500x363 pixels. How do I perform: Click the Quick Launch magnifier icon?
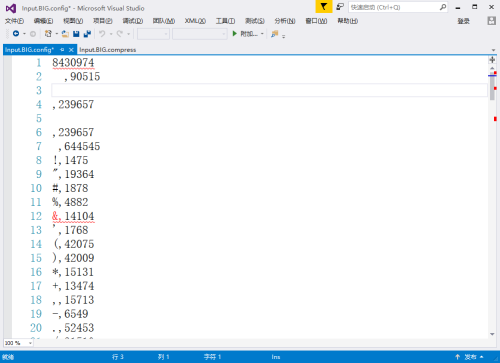click(443, 7)
